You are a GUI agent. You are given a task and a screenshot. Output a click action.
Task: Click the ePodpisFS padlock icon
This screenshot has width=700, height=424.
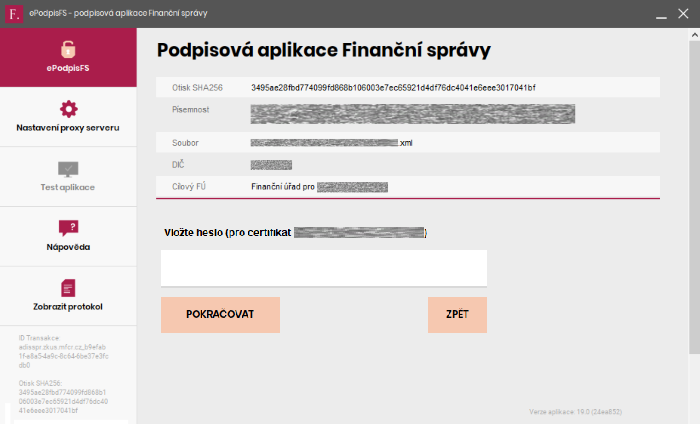[68, 50]
